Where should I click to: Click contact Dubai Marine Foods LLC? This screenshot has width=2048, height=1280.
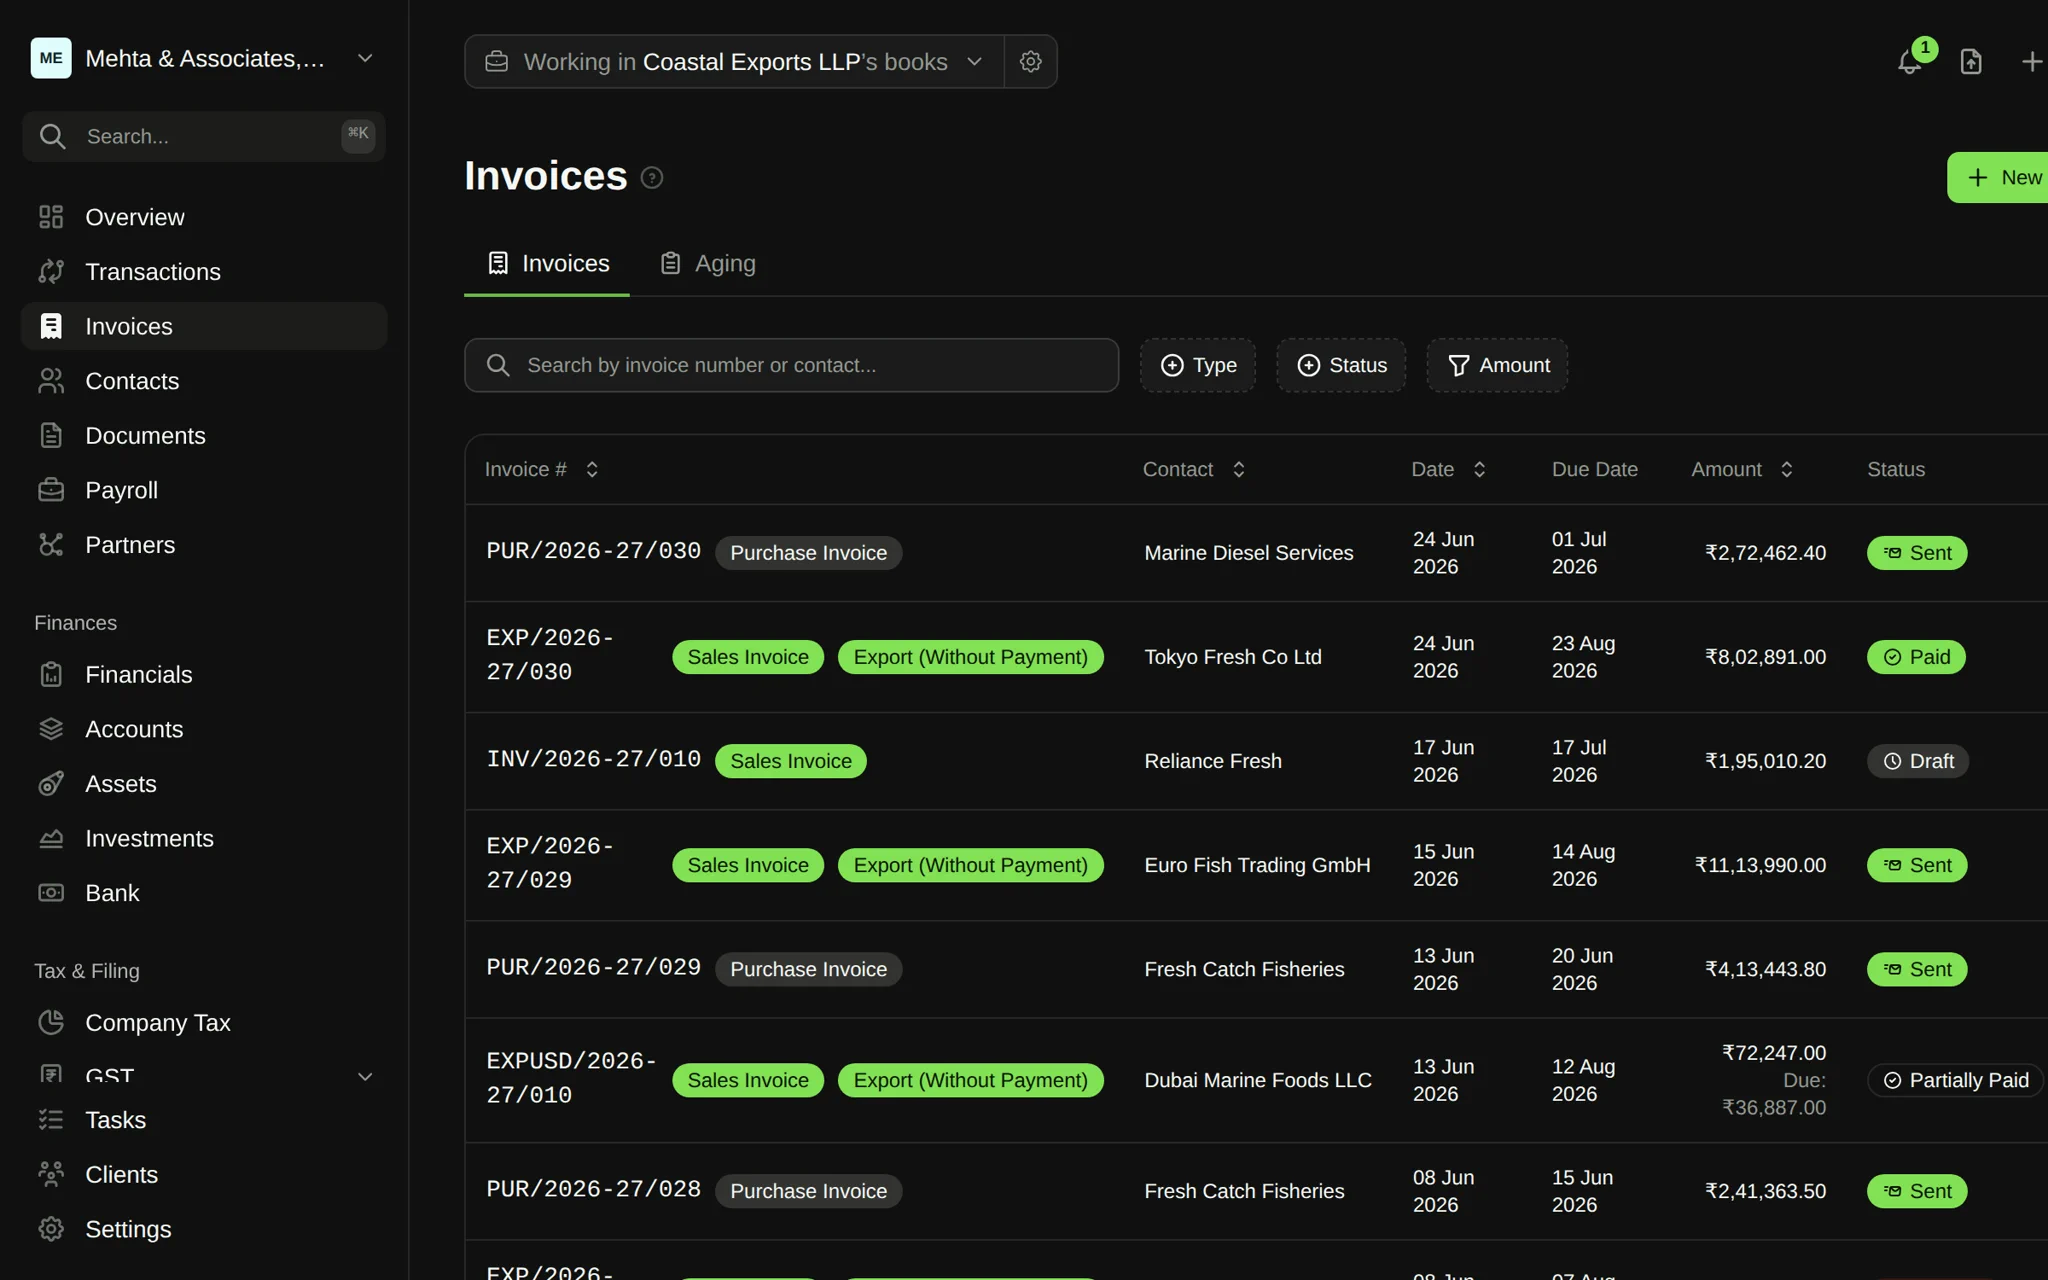point(1258,1080)
